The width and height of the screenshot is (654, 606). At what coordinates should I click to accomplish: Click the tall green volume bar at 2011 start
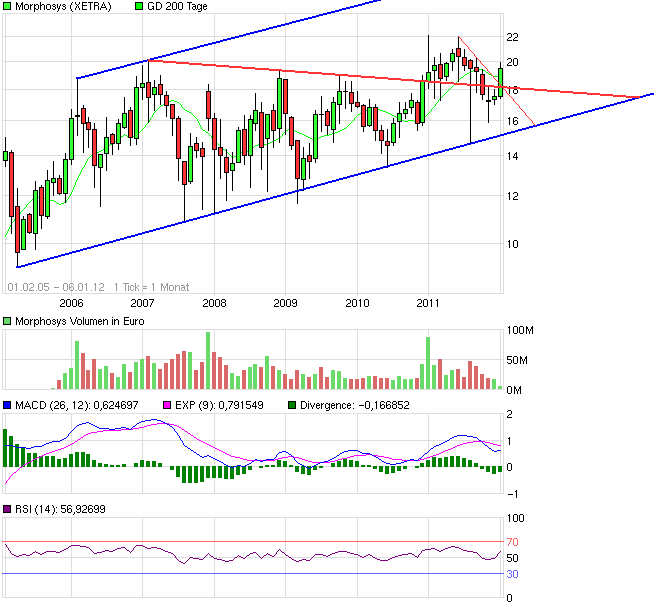428,363
